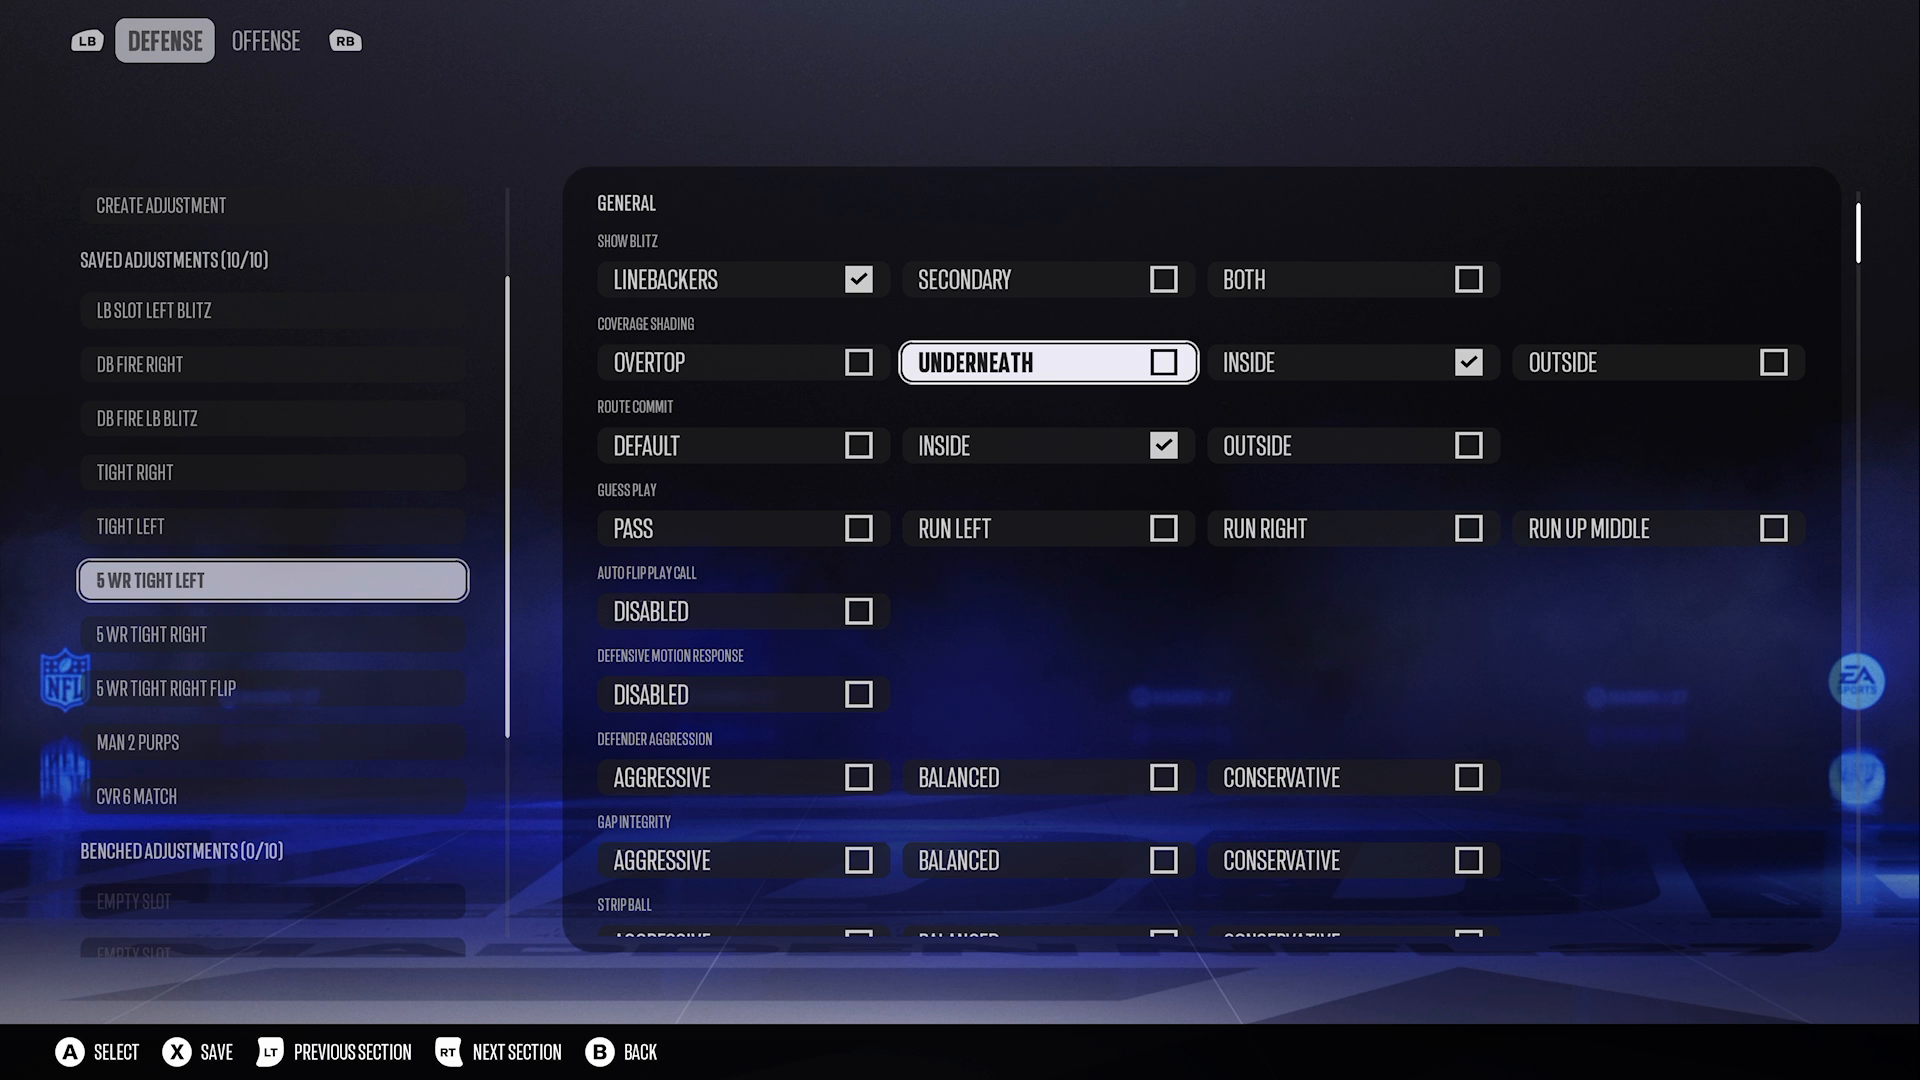
Task: Open Create Adjustment
Action: point(272,206)
